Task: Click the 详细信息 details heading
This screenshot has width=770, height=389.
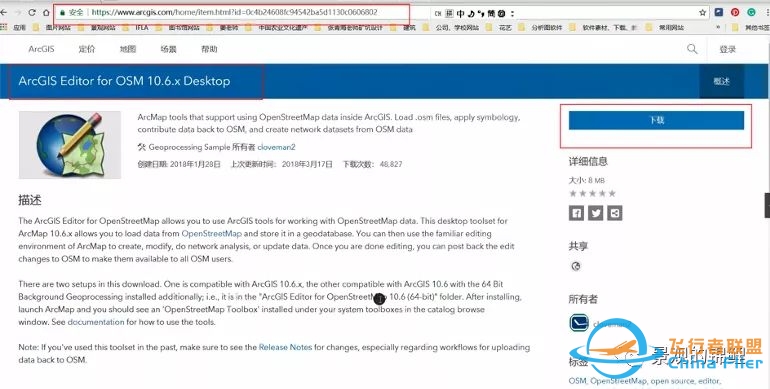Action: point(588,161)
